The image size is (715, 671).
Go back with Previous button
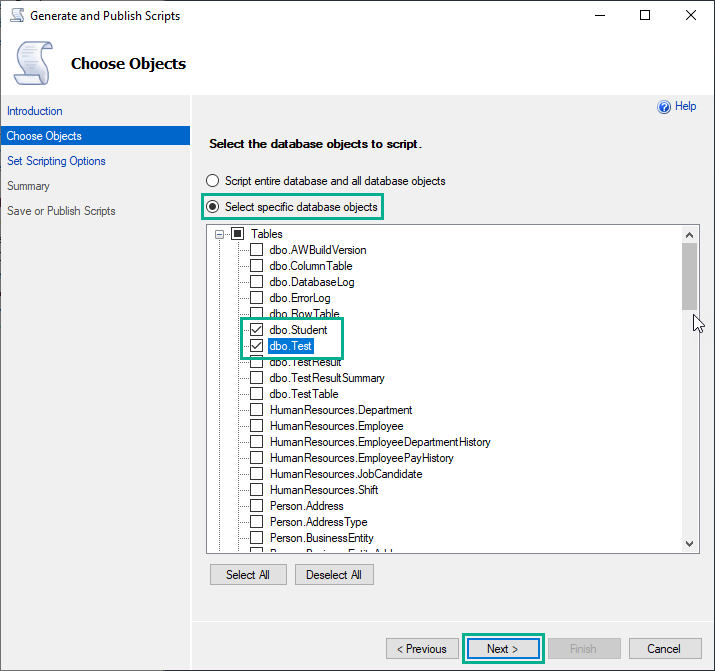(421, 649)
